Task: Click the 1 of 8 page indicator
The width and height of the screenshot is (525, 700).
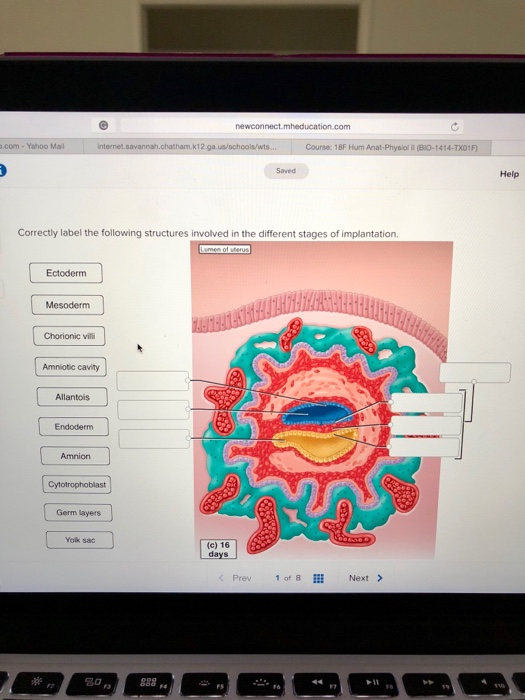Action: tap(288, 578)
